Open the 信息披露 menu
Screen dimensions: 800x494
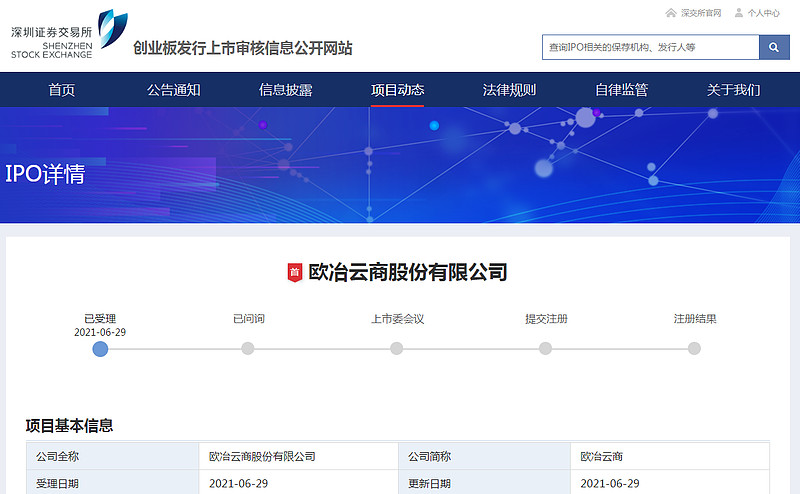[286, 90]
